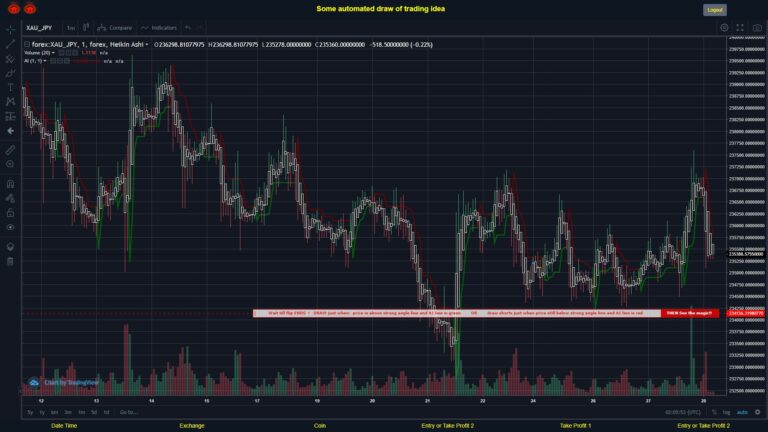Toggle hide all drawings eye icon

[10, 227]
